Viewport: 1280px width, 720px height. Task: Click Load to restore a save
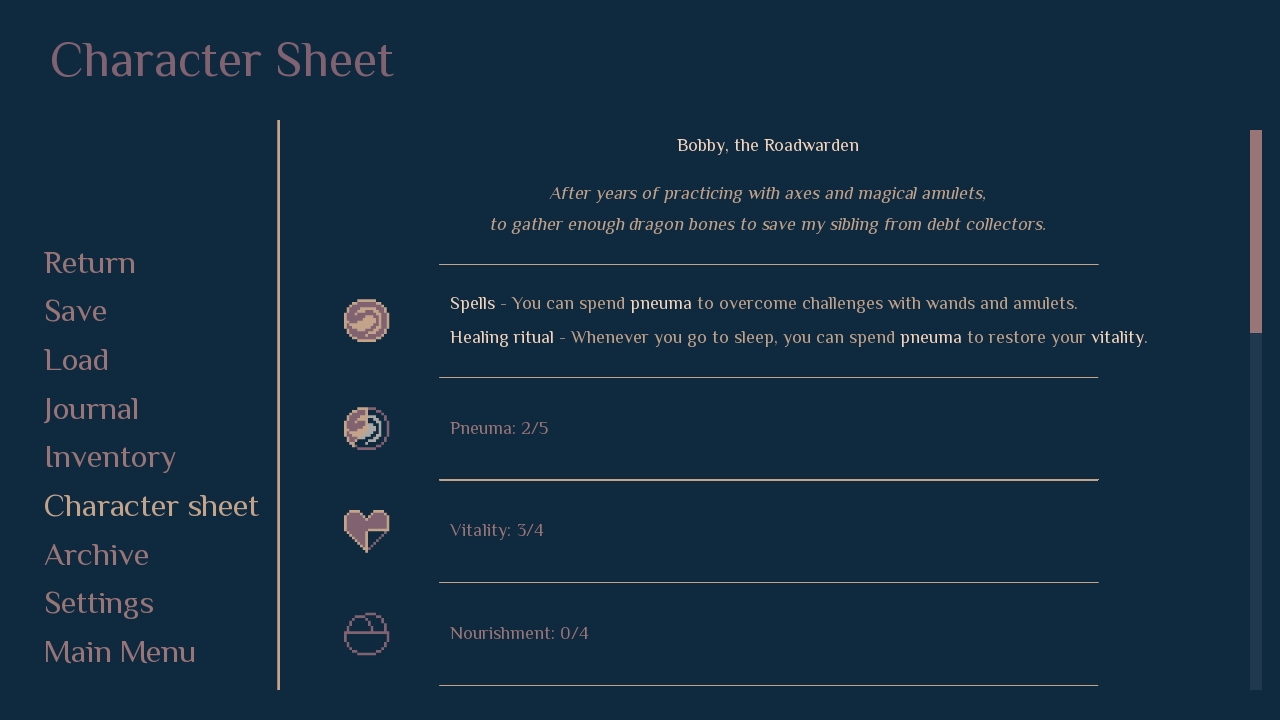pos(76,359)
